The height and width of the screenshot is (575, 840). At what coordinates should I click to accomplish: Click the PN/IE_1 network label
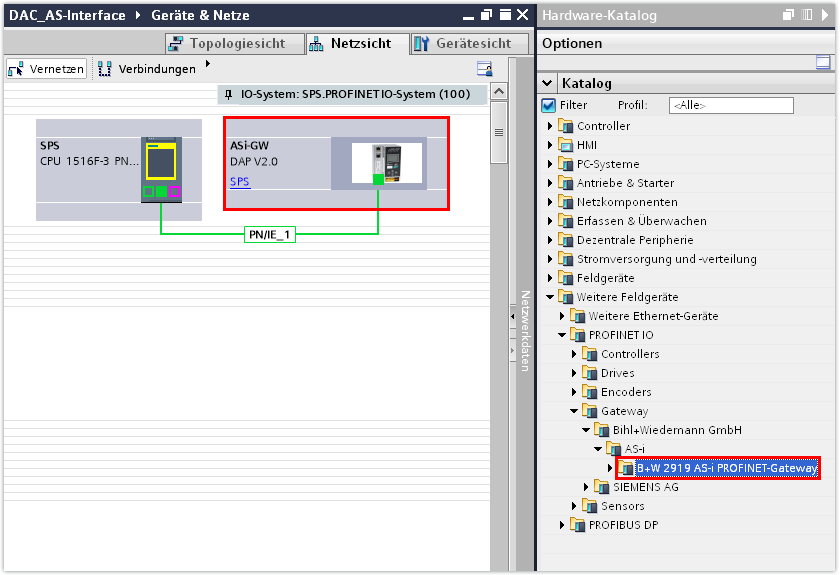click(270, 234)
